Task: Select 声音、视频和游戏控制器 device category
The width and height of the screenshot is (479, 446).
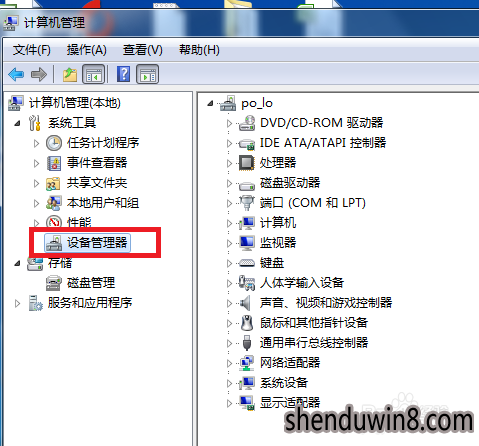Action: click(326, 303)
